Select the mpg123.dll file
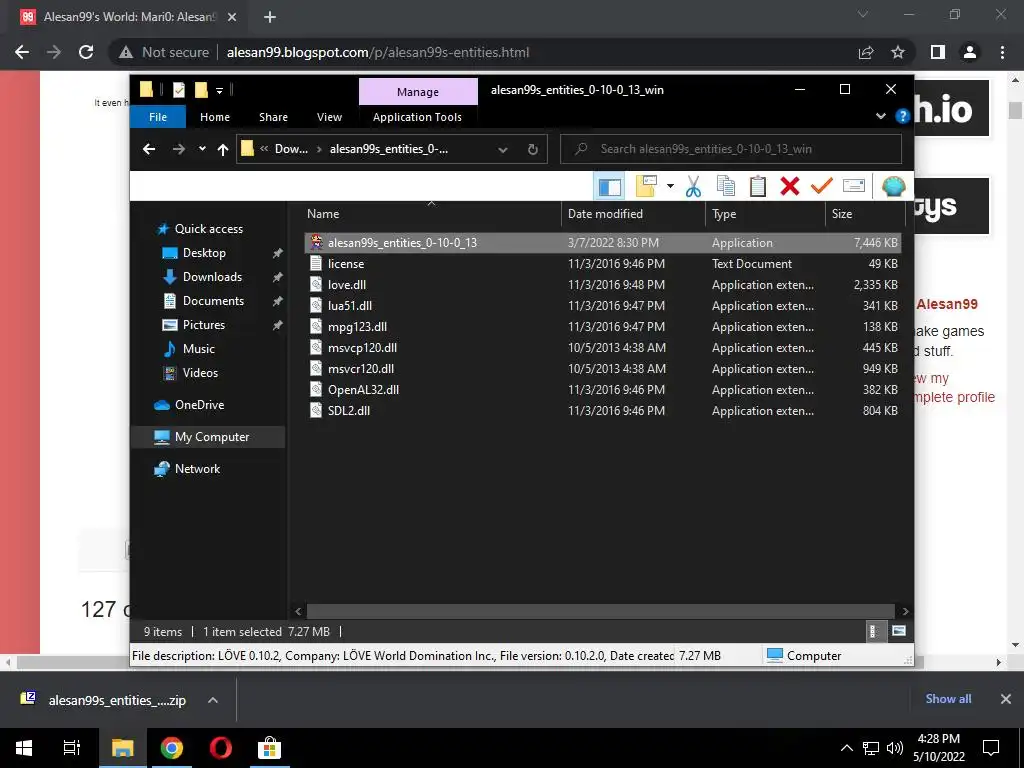Image resolution: width=1024 pixels, height=768 pixels. [603, 327]
